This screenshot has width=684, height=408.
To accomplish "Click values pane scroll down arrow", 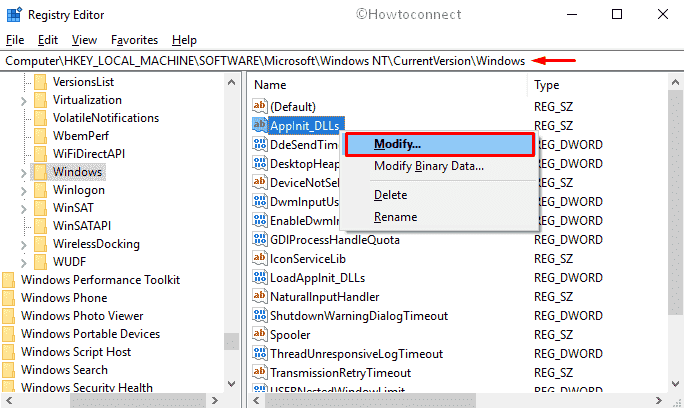I will (x=675, y=384).
